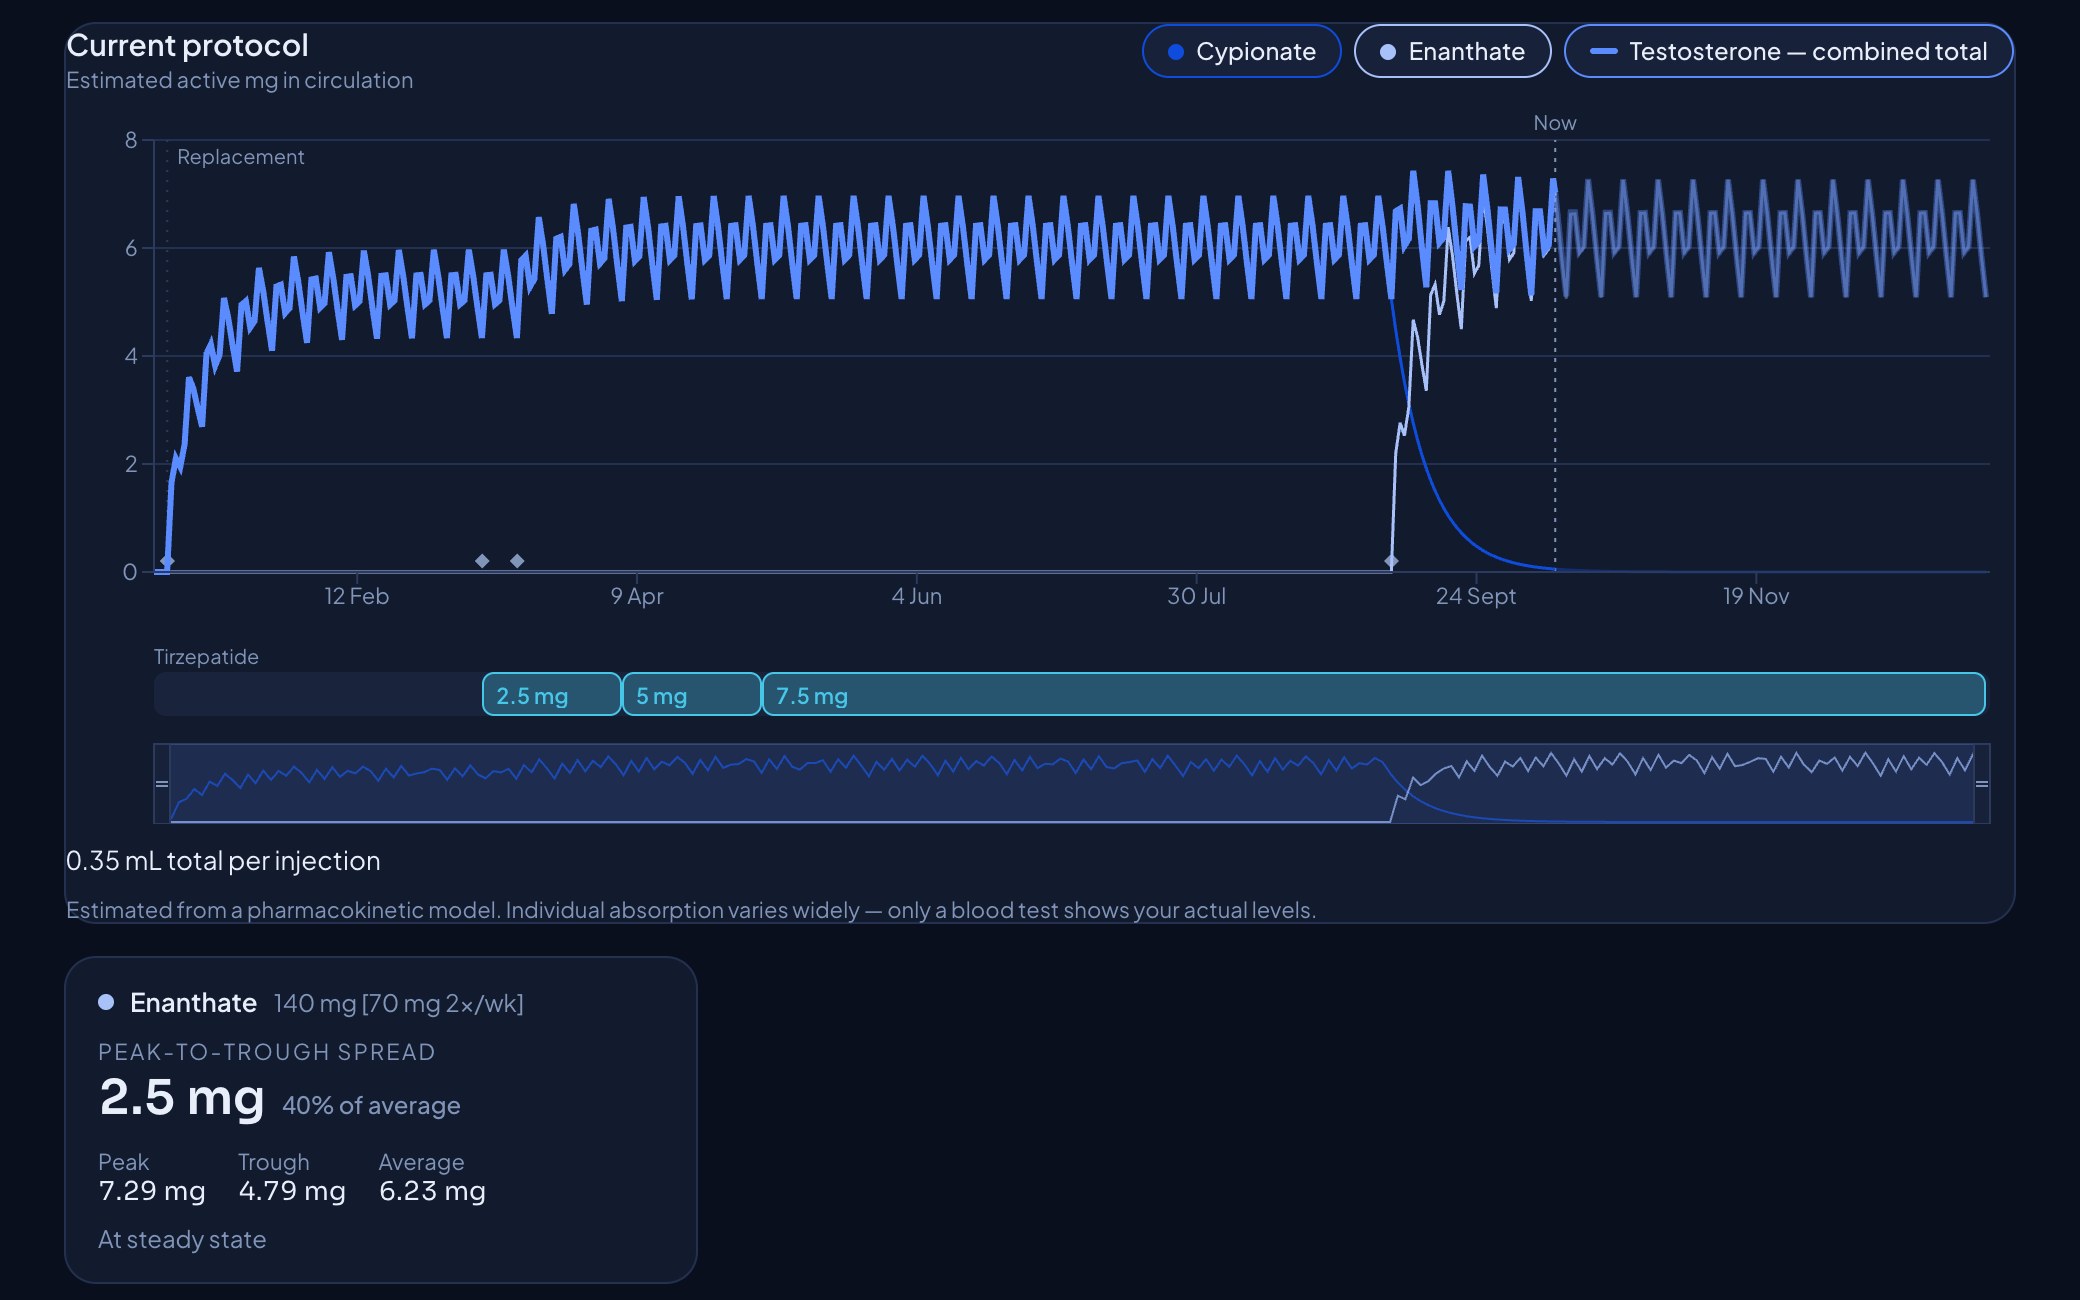Image resolution: width=2080 pixels, height=1300 pixels.
Task: Click the 40% of average text
Action: point(371,1106)
